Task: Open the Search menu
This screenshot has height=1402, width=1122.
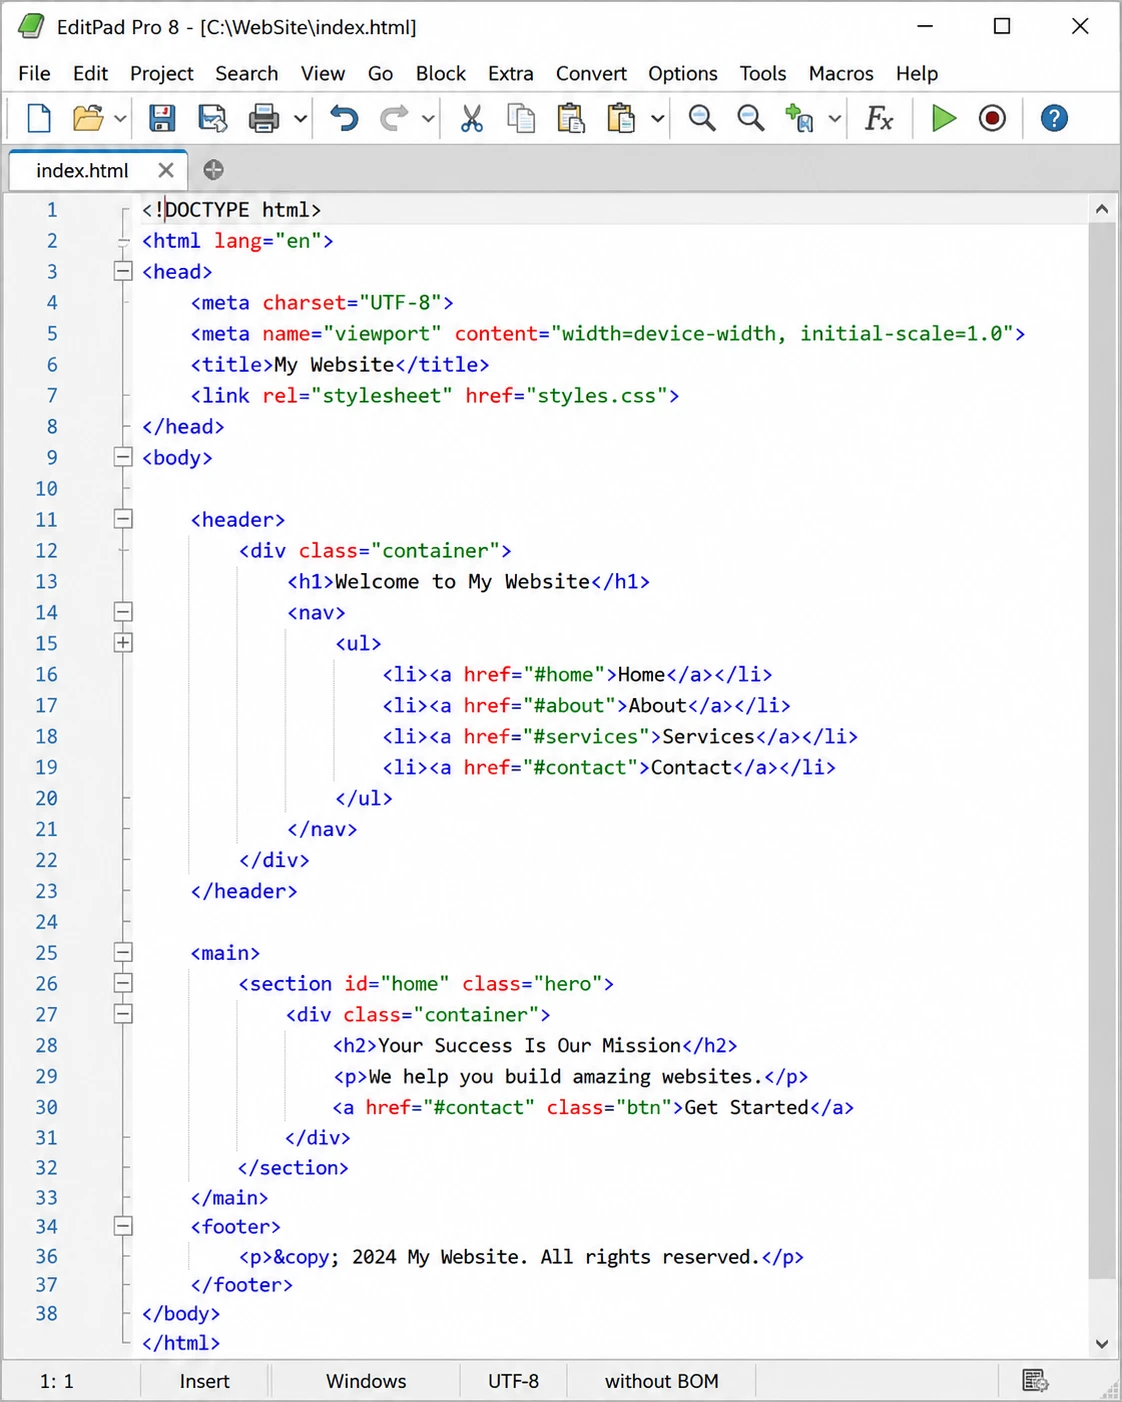Action: (246, 74)
